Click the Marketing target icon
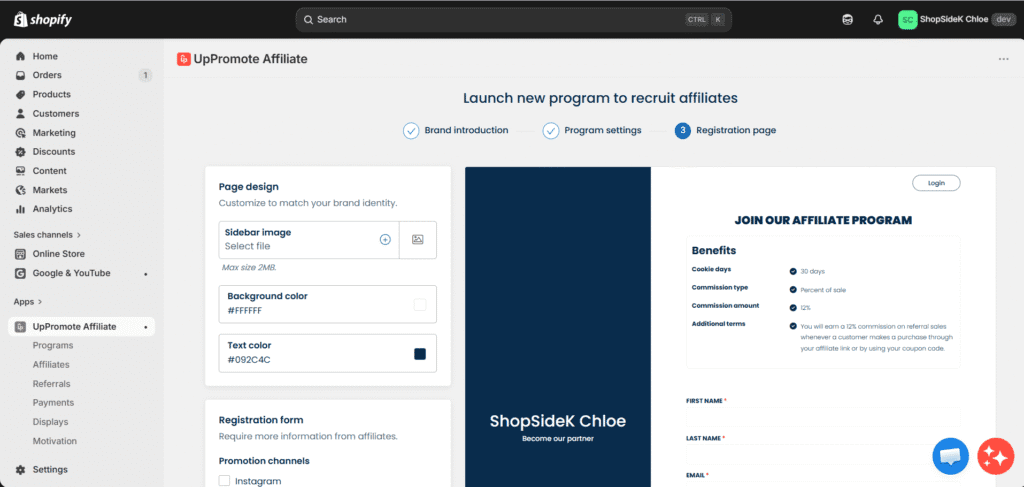1024x487 pixels. point(20,133)
